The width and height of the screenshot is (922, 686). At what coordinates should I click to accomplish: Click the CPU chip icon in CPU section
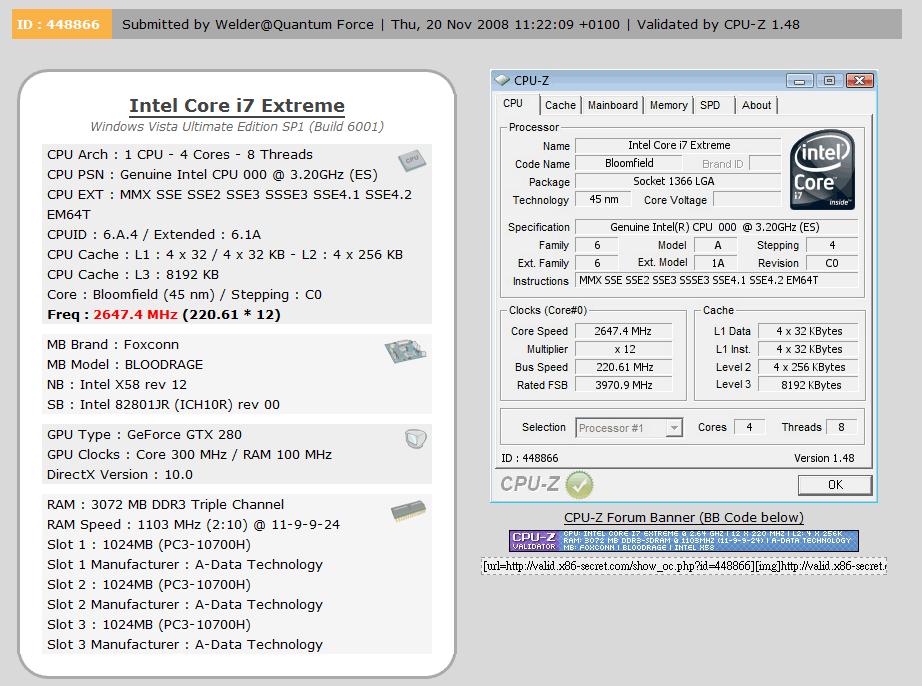point(412,160)
